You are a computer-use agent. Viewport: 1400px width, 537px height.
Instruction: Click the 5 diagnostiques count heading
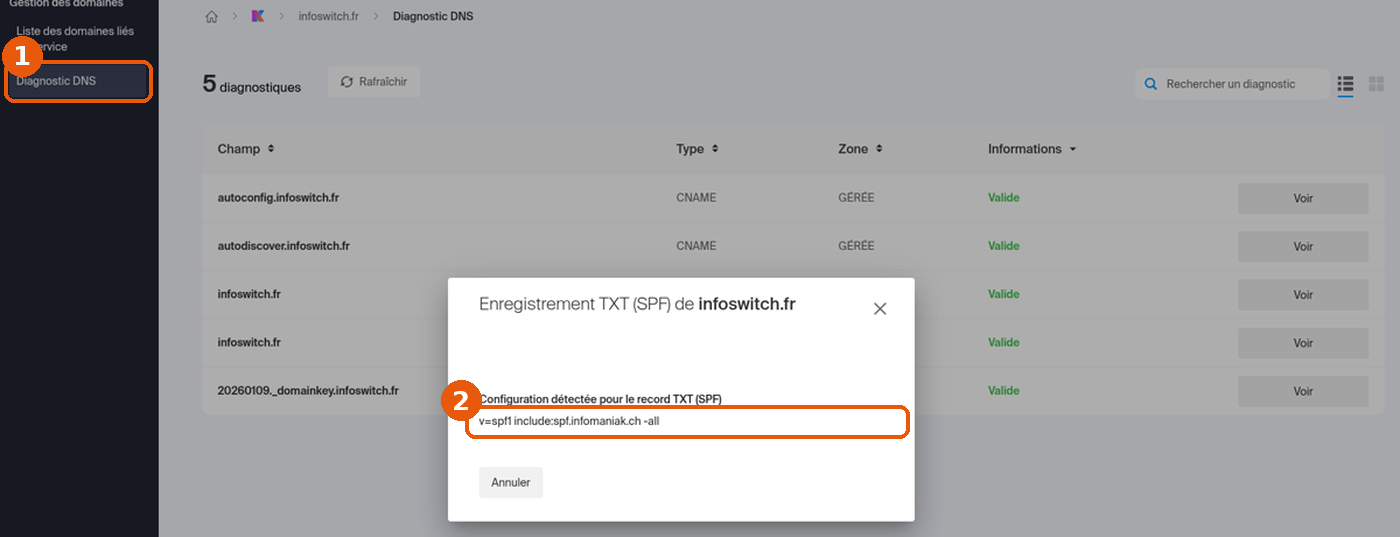pyautogui.click(x=252, y=85)
